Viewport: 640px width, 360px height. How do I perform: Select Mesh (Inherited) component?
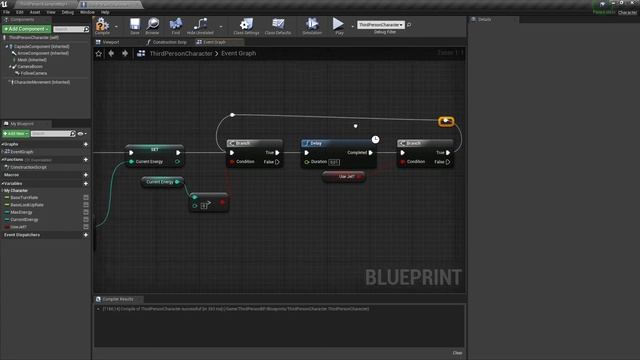32,60
